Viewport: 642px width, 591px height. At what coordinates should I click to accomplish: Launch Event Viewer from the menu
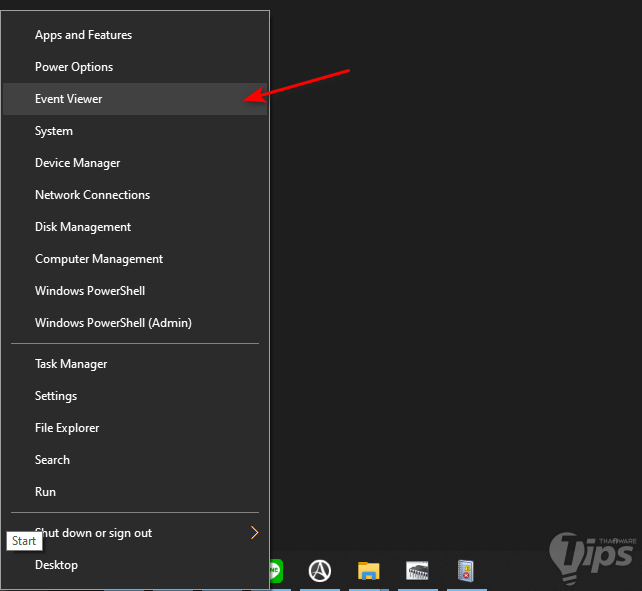tap(135, 99)
